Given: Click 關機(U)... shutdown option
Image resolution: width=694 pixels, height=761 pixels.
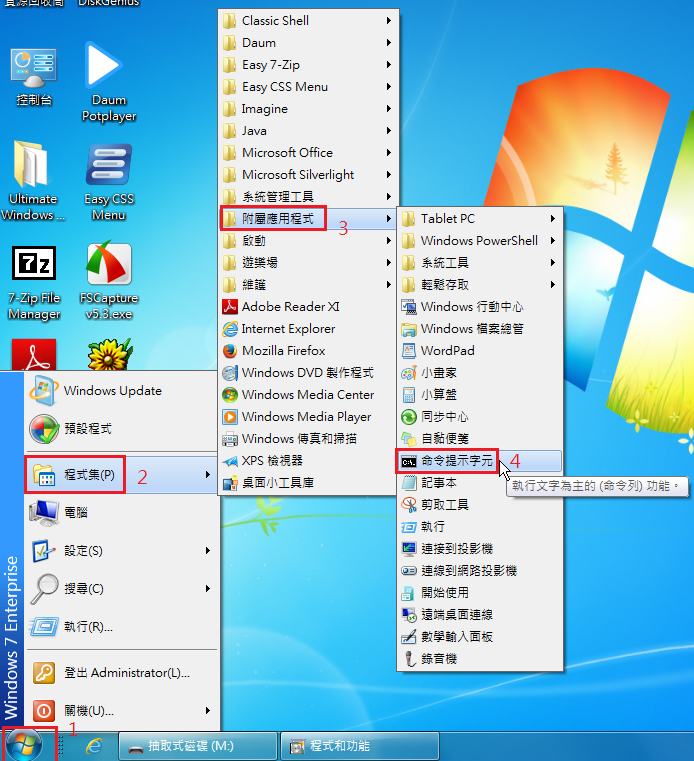Looking at the screenshot, I should (x=121, y=711).
